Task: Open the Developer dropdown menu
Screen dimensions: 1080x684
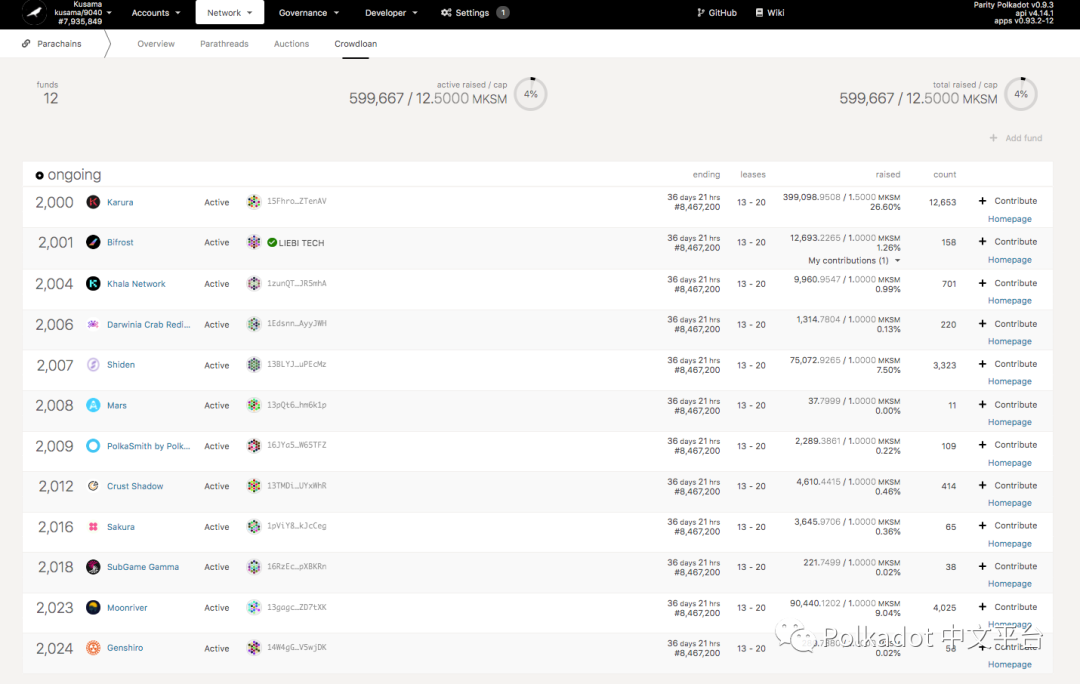Action: click(x=391, y=13)
